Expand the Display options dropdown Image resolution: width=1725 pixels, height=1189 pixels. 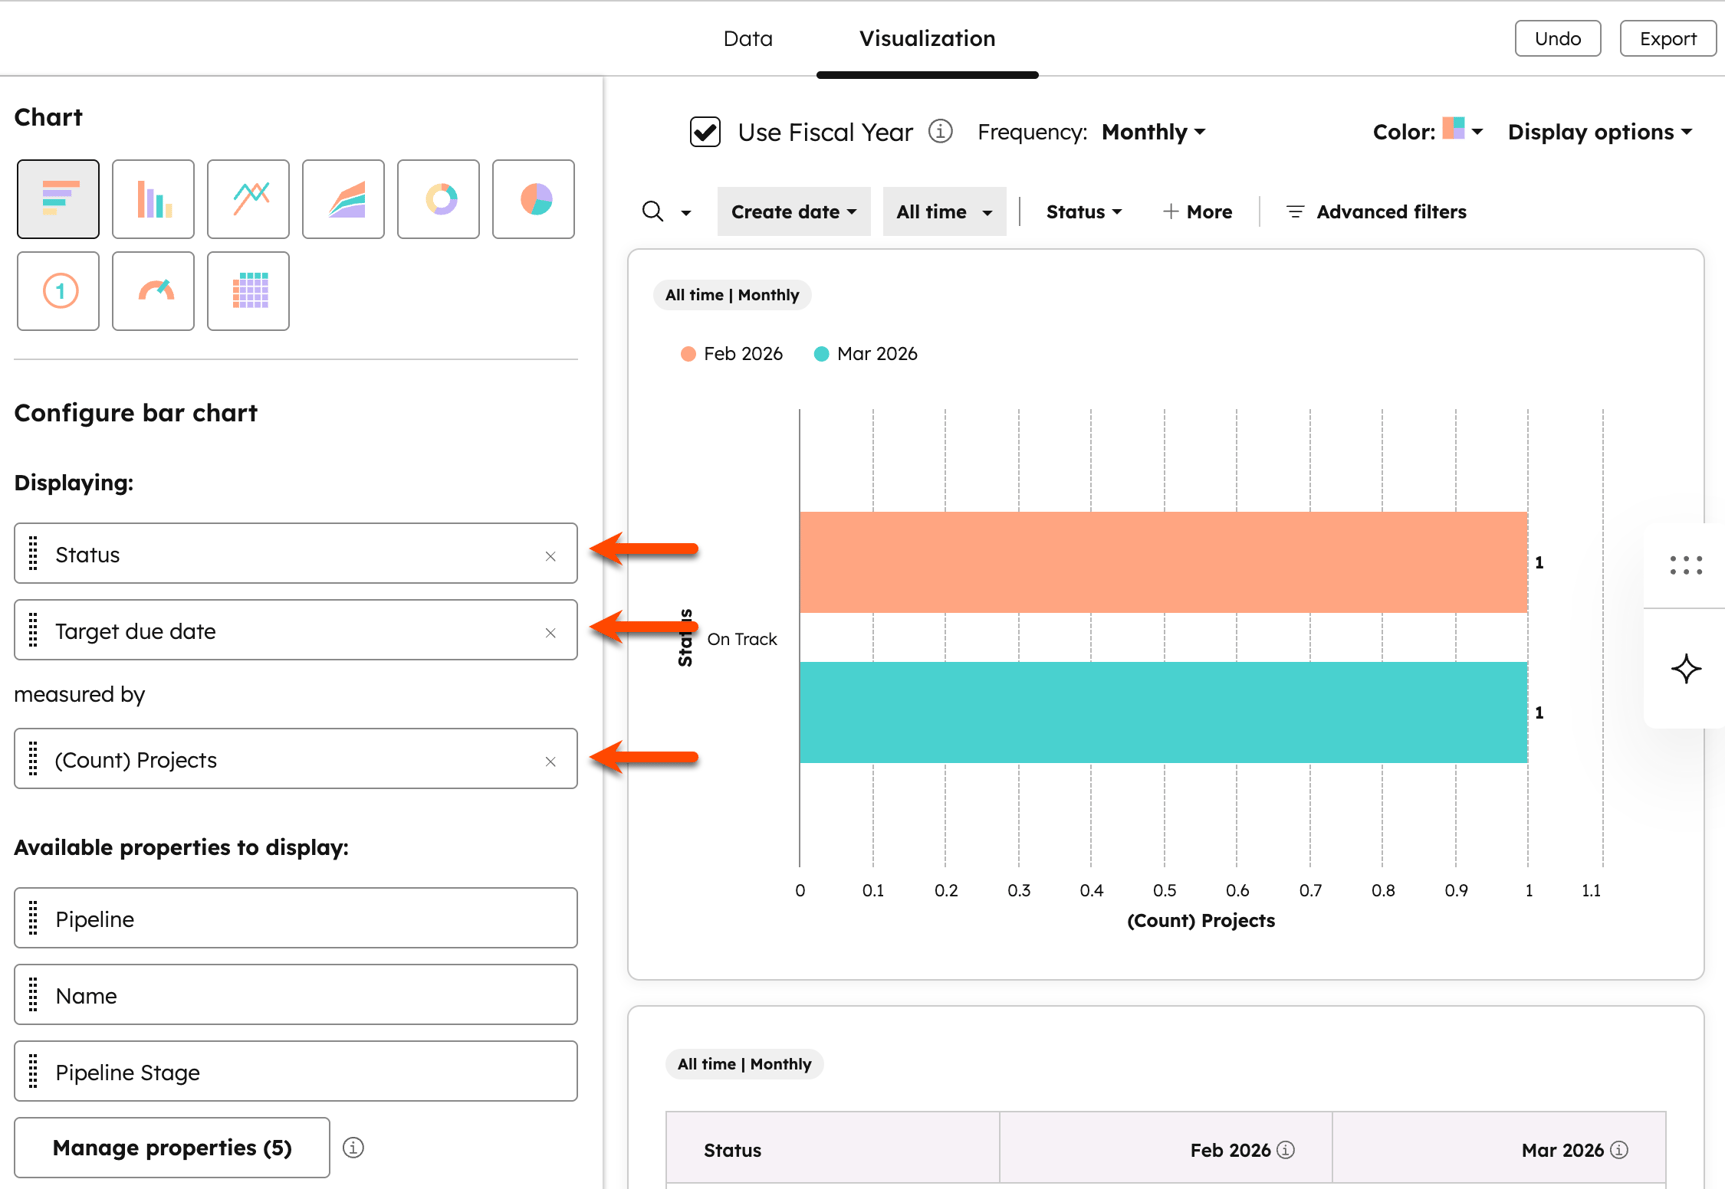click(1599, 132)
